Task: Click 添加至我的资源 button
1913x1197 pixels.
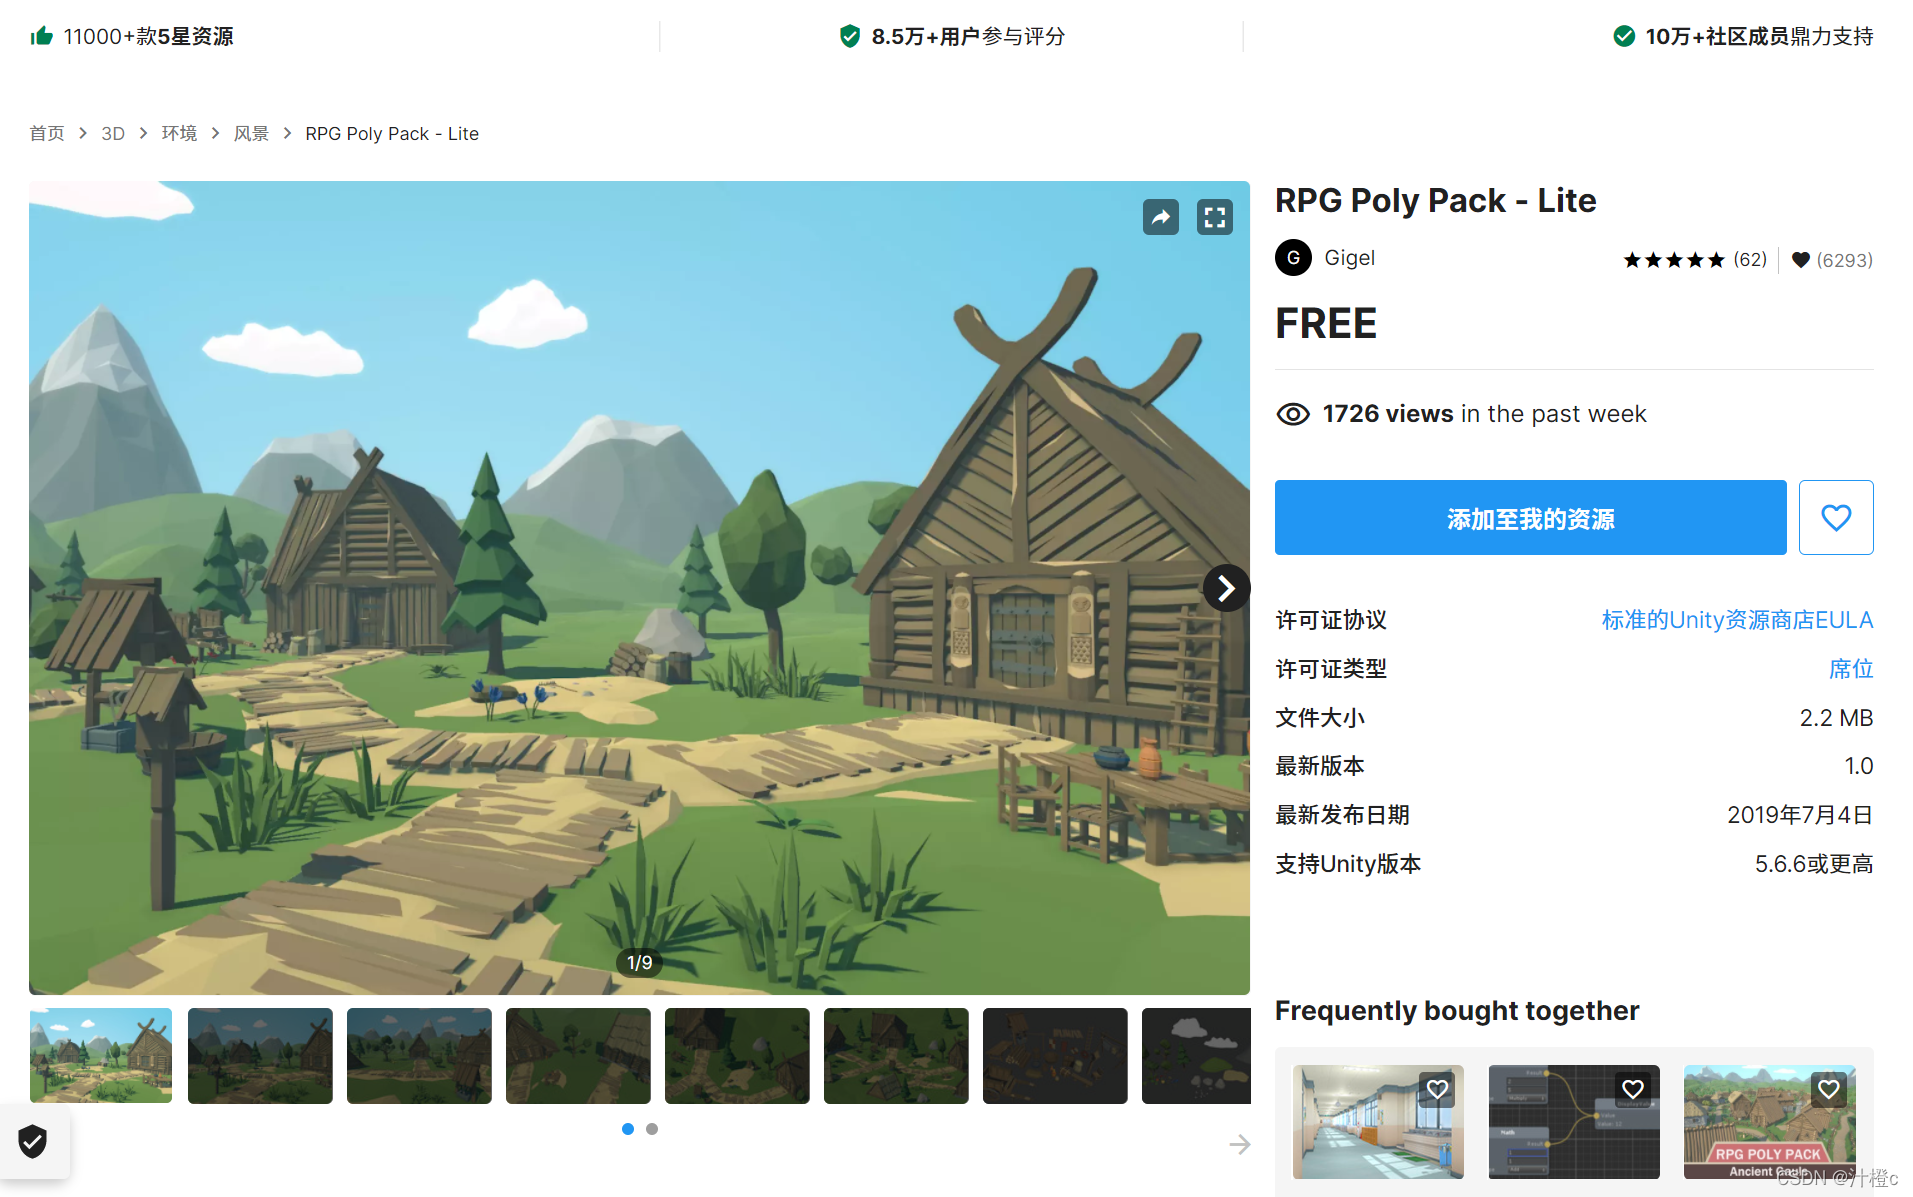Action: click(x=1530, y=517)
